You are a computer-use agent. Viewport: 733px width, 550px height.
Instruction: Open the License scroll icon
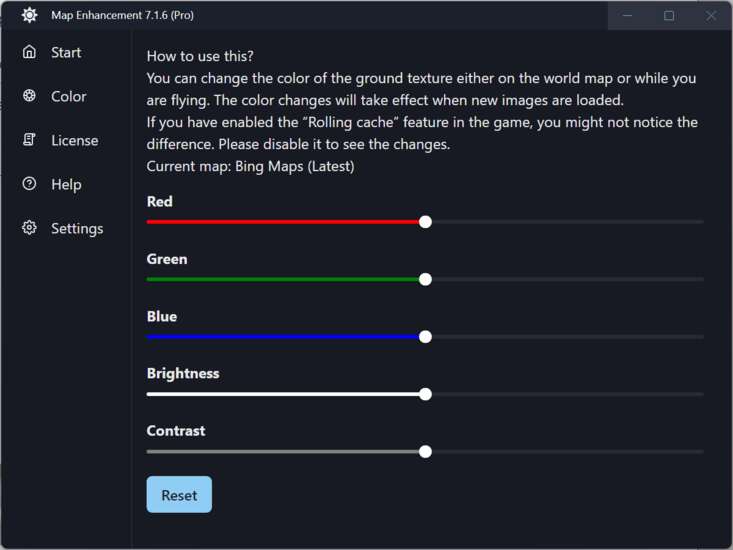[29, 140]
